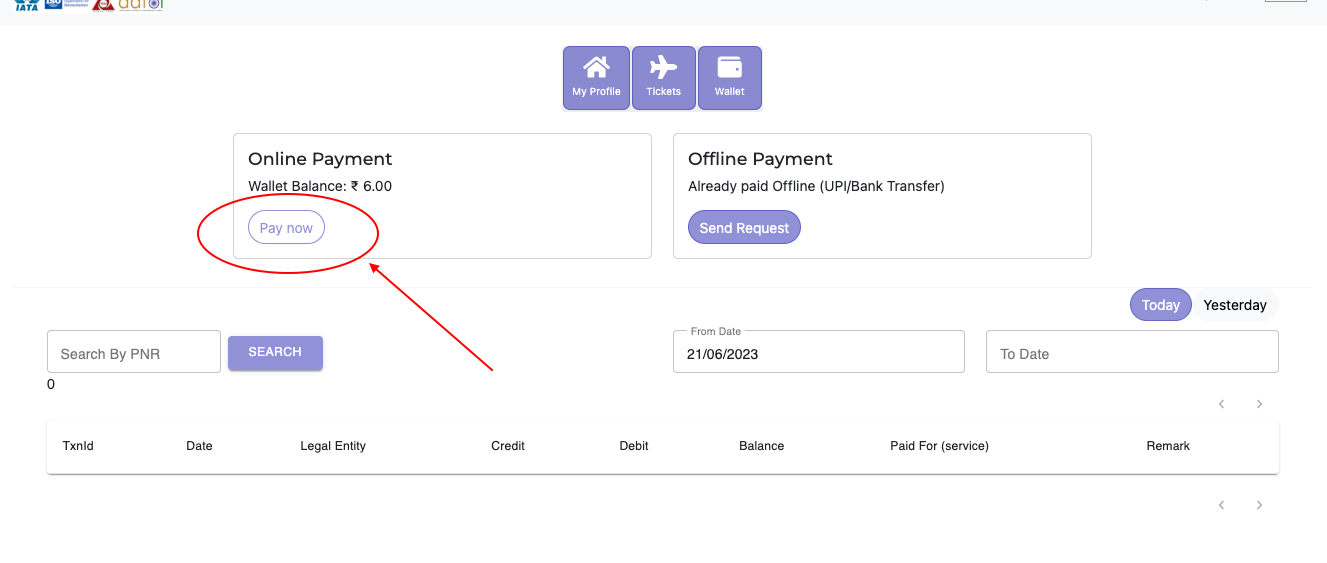The width and height of the screenshot is (1327, 563).
Task: Go to previous page above the table
Action: pyautogui.click(x=1221, y=404)
